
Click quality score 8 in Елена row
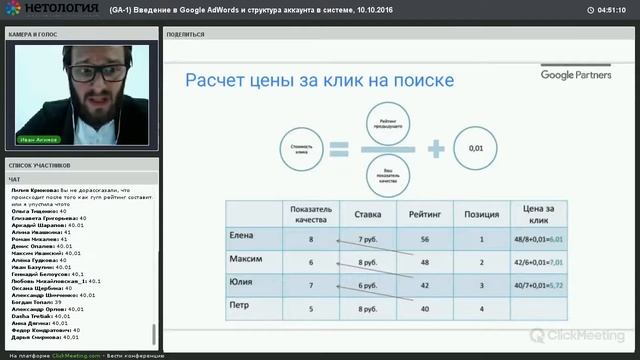click(x=311, y=239)
